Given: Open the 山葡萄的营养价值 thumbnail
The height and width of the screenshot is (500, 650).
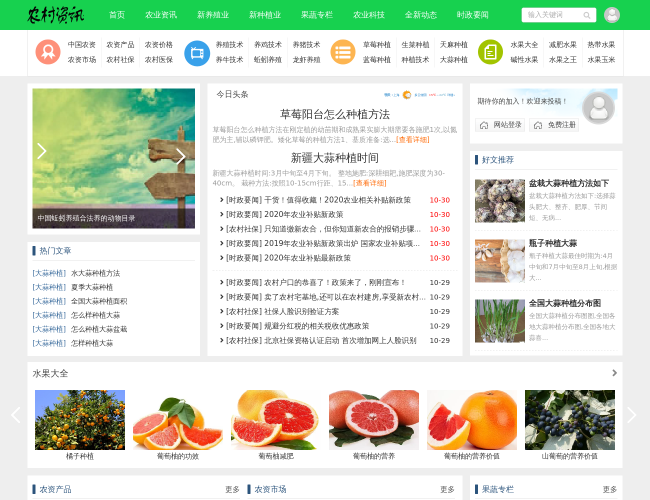Looking at the screenshot, I should coord(570,420).
